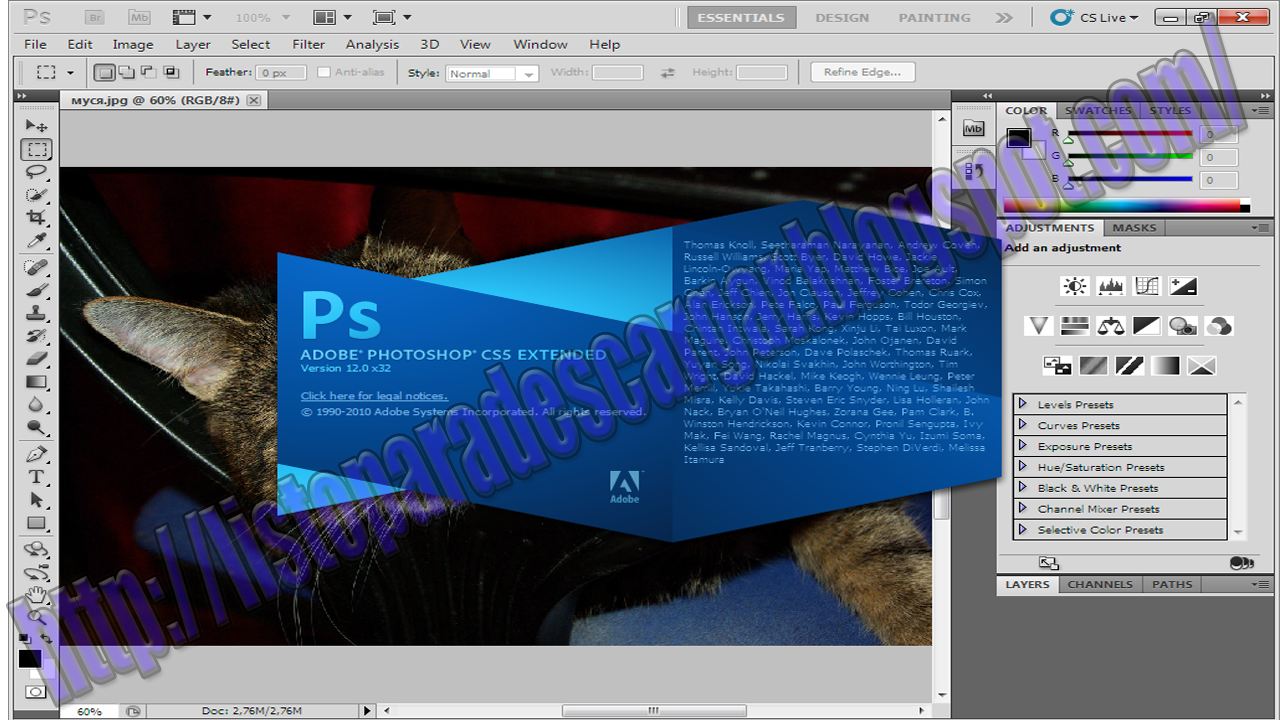This screenshot has height=720, width=1280.
Task: Toggle Quick Mask mode
Action: point(36,691)
